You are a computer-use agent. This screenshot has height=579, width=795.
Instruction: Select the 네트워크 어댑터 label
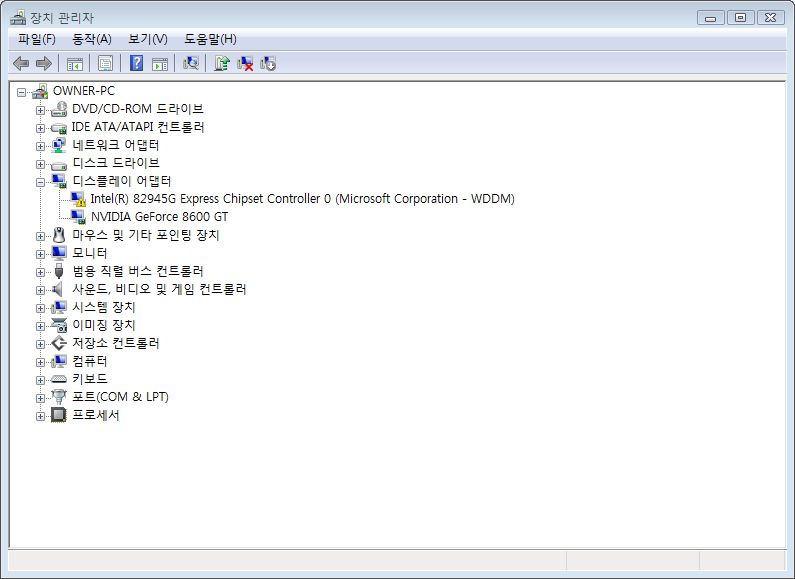pyautogui.click(x=116, y=145)
